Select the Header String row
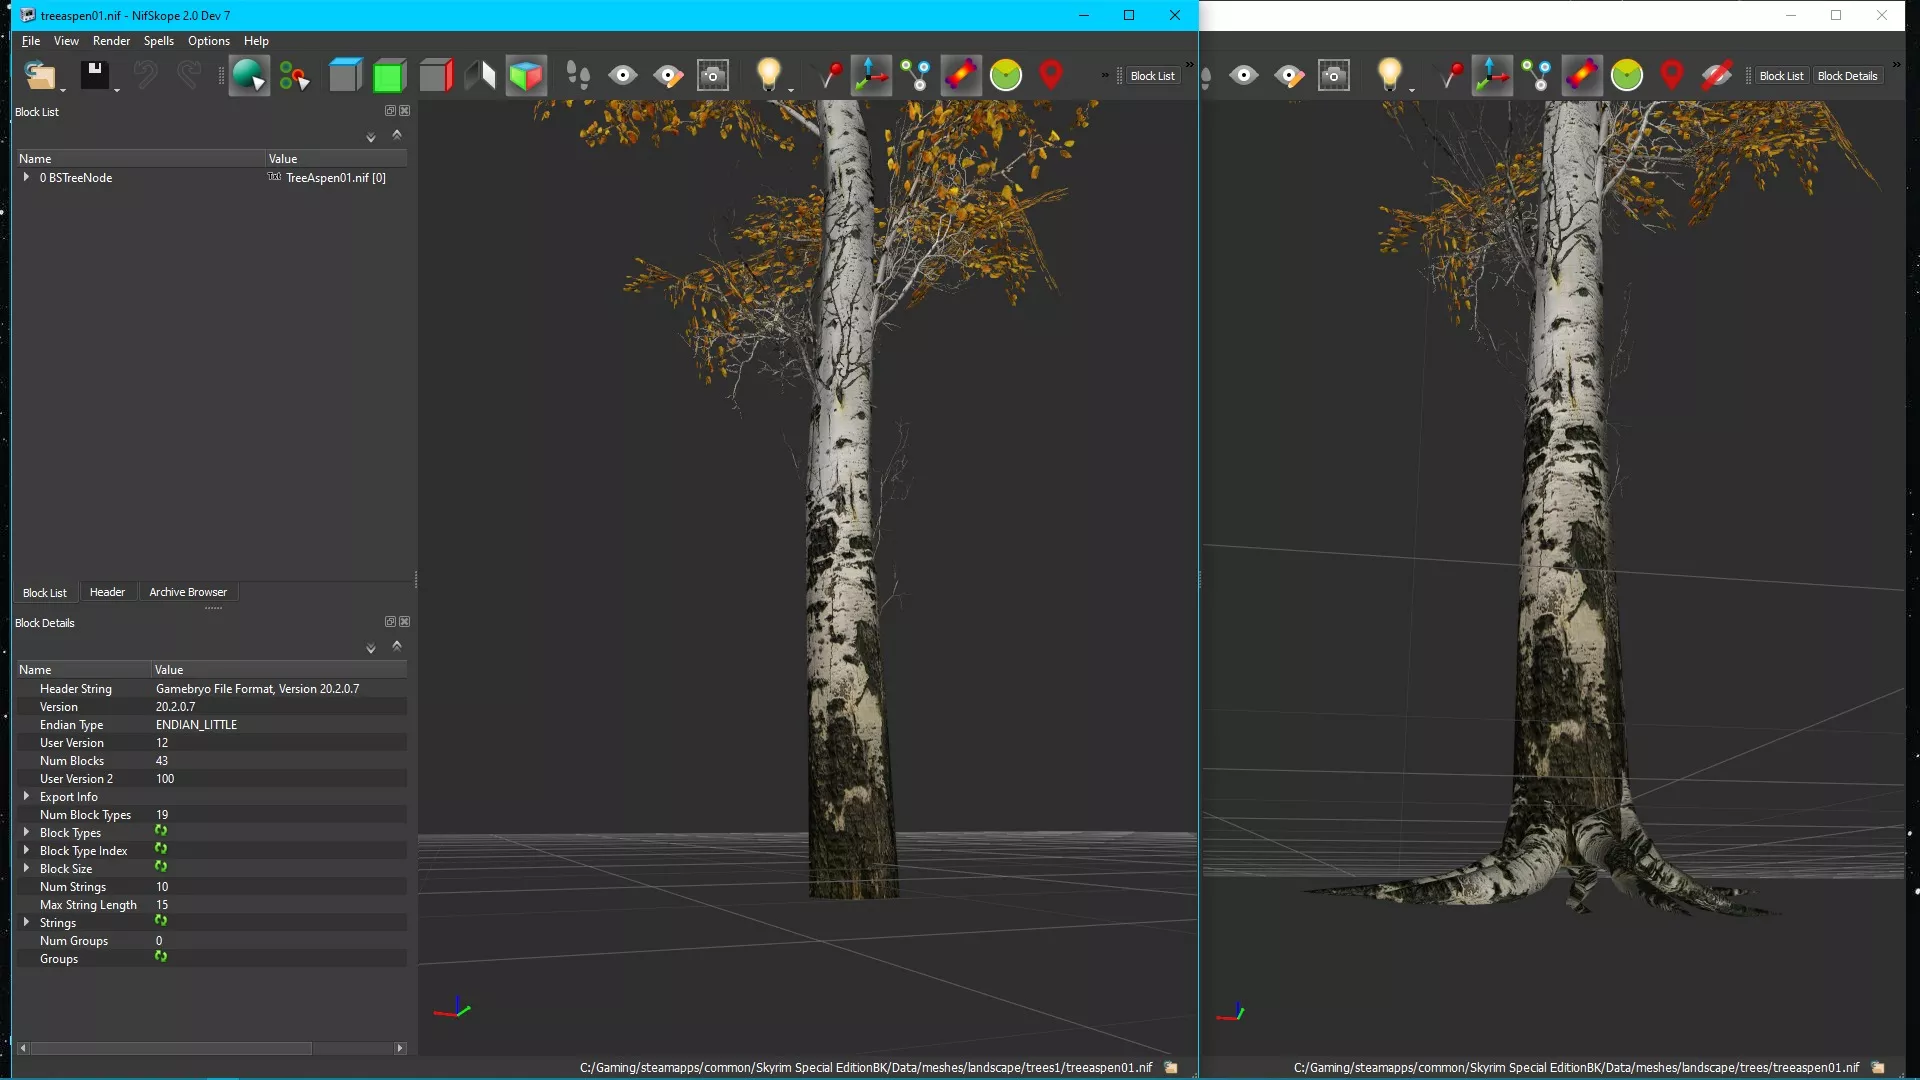The height and width of the screenshot is (1080, 1920). click(x=211, y=688)
